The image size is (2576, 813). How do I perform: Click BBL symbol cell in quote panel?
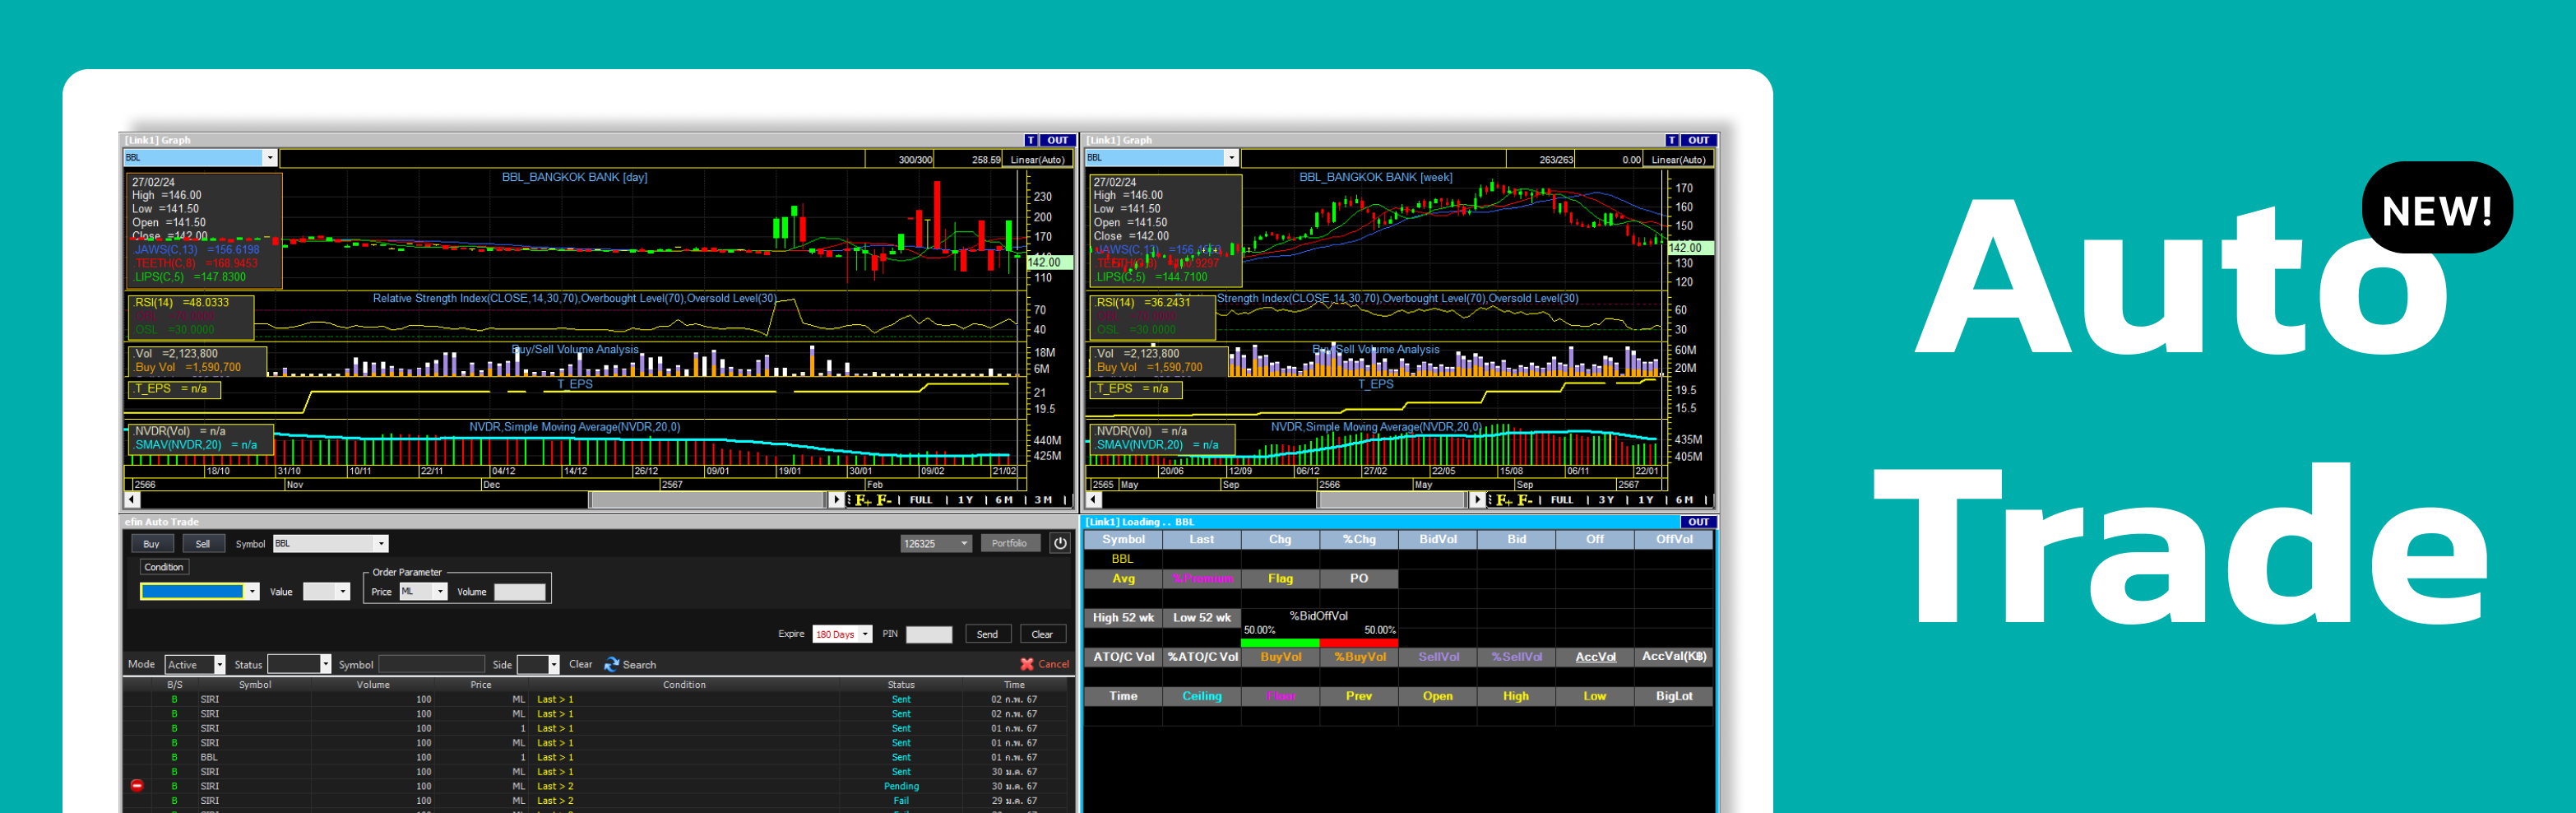1123,559
